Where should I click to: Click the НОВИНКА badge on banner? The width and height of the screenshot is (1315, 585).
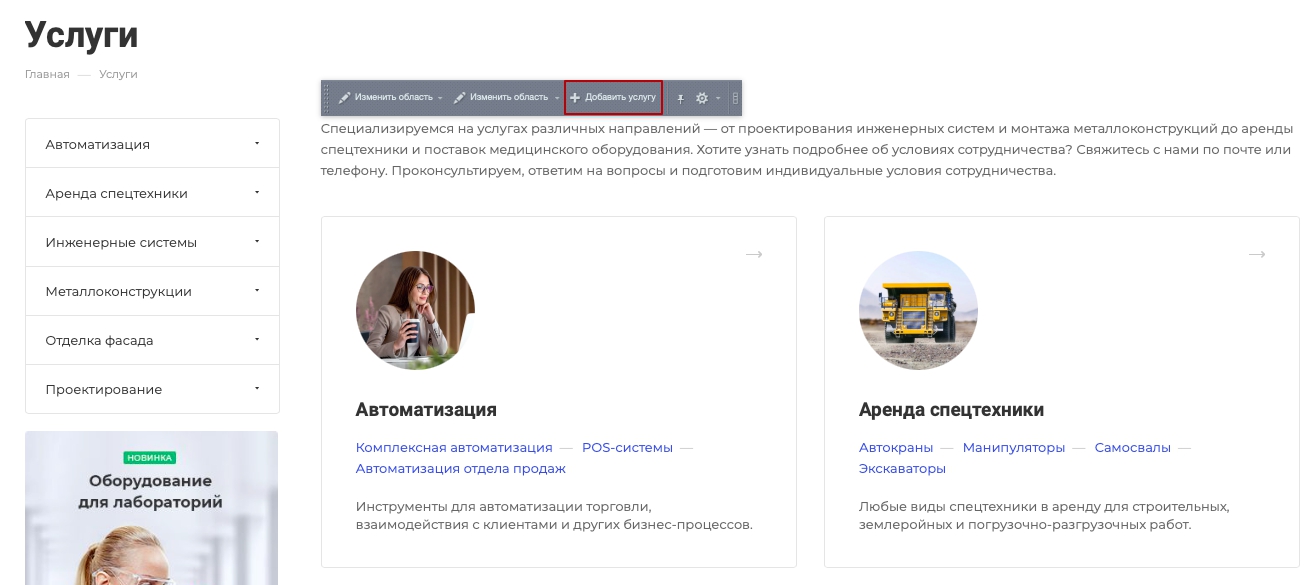(150, 457)
